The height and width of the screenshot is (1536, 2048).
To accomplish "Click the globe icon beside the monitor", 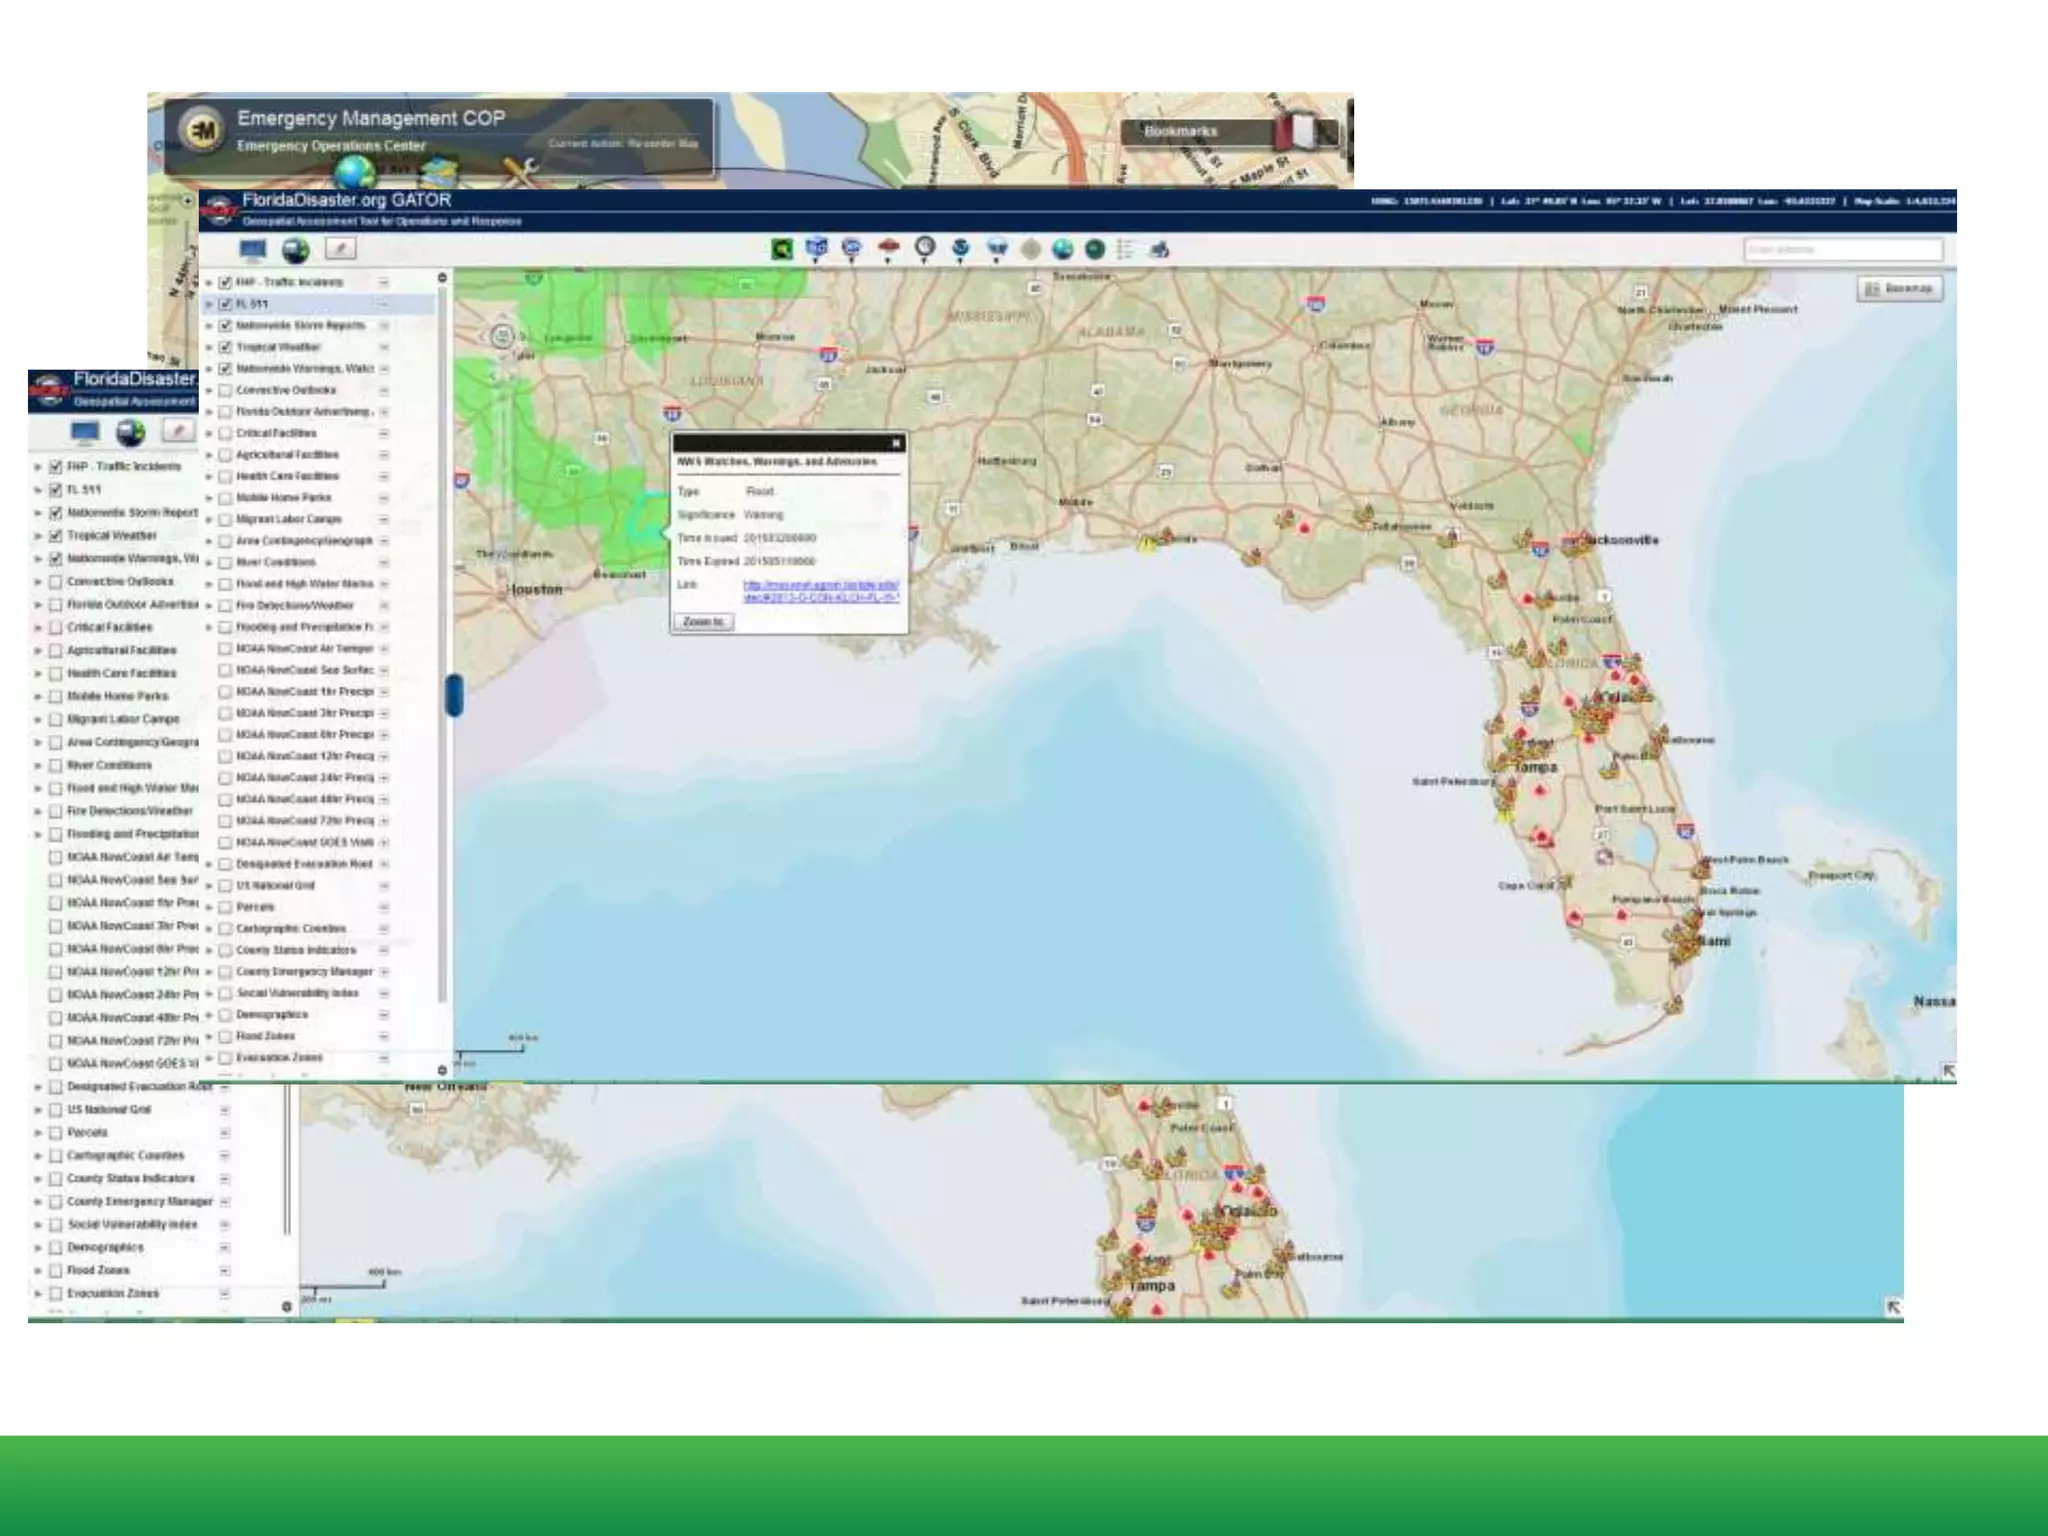I will coord(296,250).
